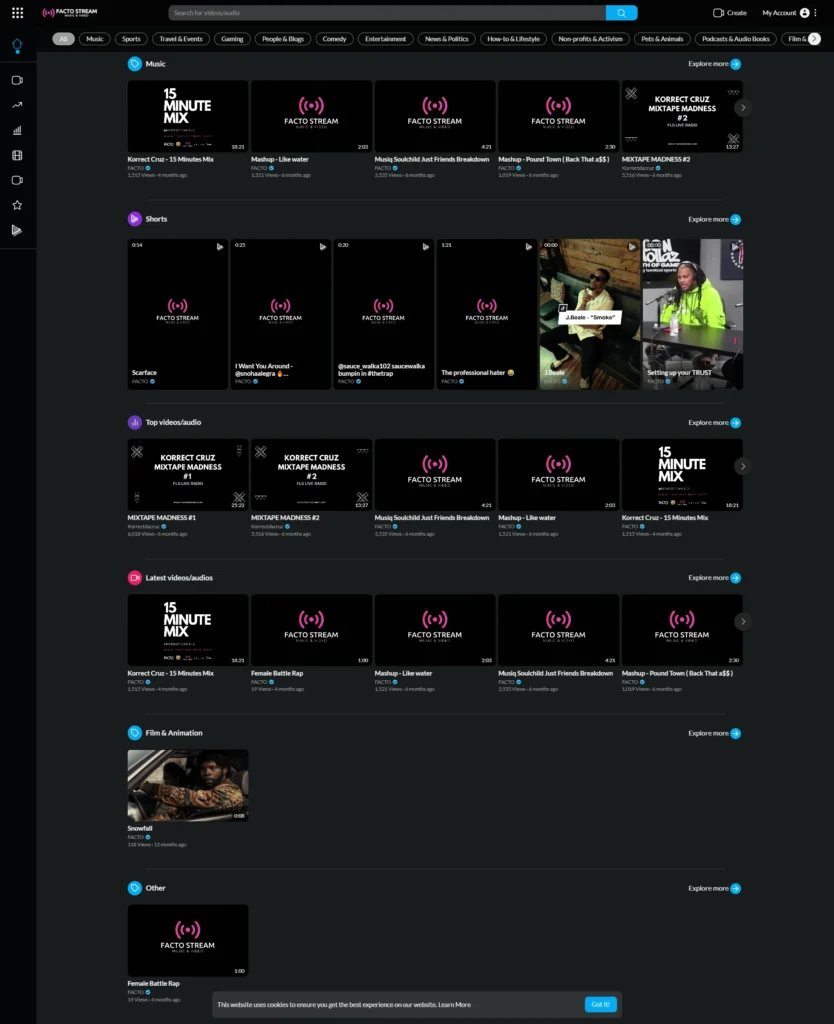Open MIXTAPE MADNESS #1 thumbnail
Screen dimensions: 834x1024
point(188,475)
